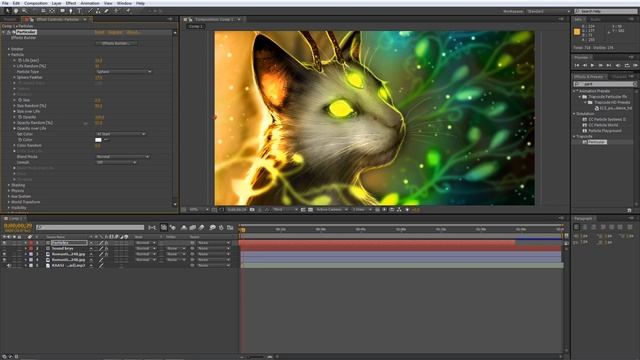Click the timeline layer search field
The height and width of the screenshot is (360, 640).
[x=90, y=227]
